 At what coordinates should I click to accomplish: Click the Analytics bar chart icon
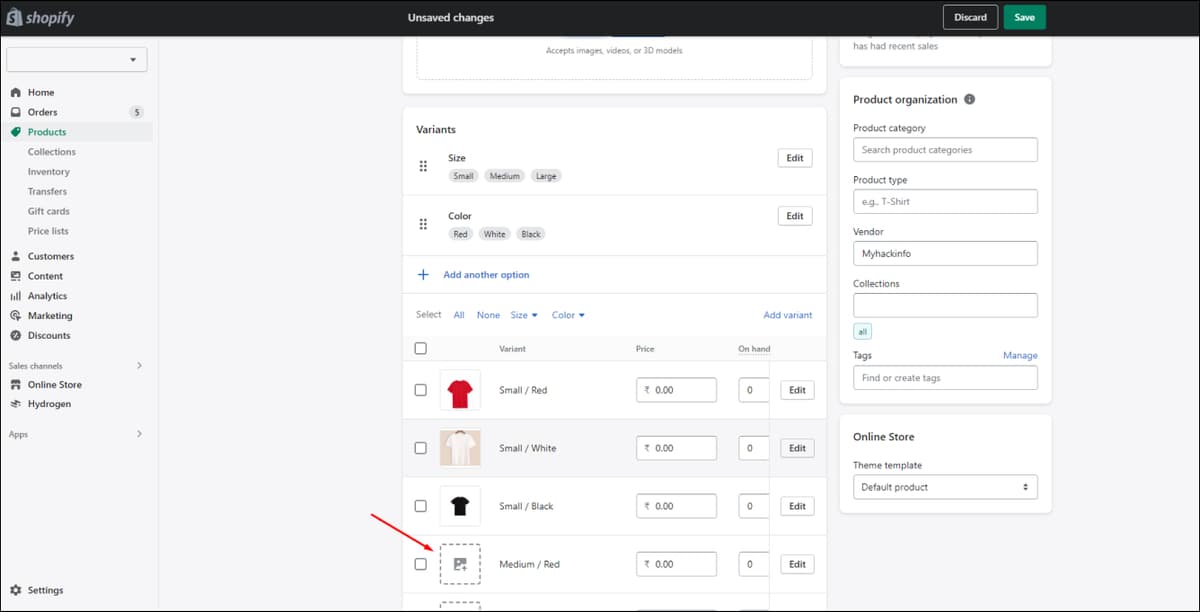click(15, 296)
